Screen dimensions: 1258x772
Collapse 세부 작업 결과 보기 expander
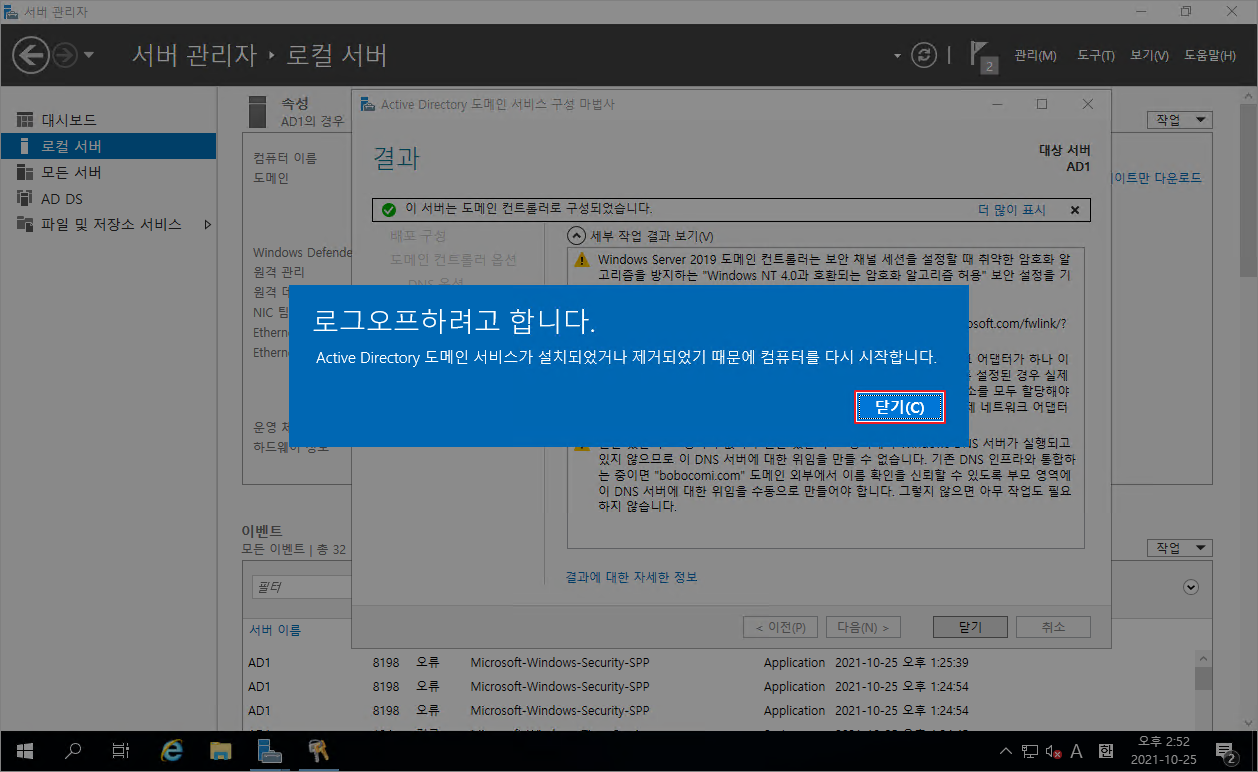576,236
